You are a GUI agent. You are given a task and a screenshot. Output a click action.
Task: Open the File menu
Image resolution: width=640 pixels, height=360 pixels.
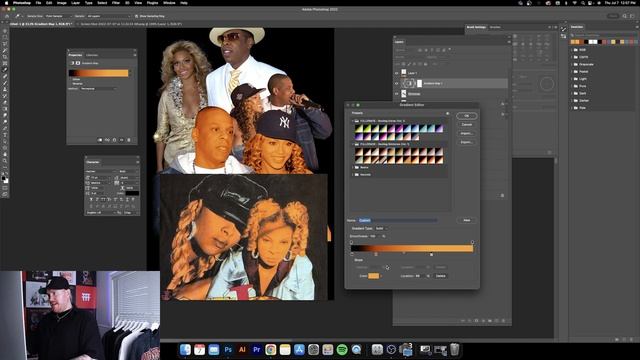(38, 3)
